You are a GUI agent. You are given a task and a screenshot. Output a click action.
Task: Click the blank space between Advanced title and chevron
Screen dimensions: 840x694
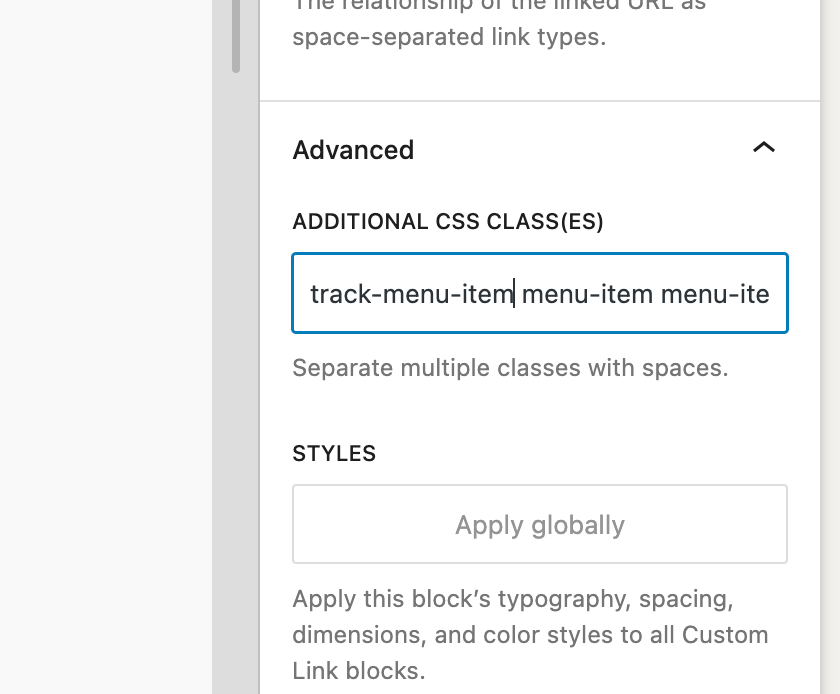(580, 150)
